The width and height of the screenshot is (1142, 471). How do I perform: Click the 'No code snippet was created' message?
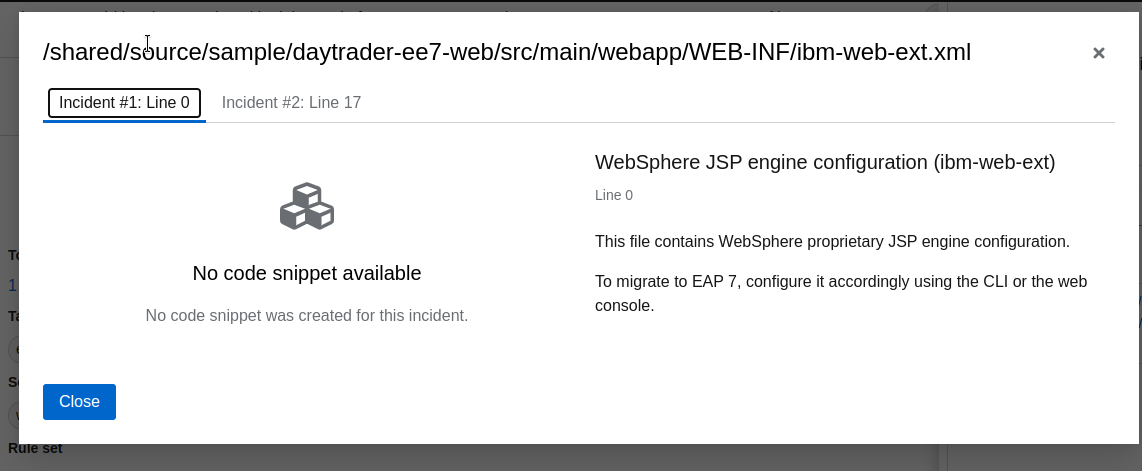point(307,316)
